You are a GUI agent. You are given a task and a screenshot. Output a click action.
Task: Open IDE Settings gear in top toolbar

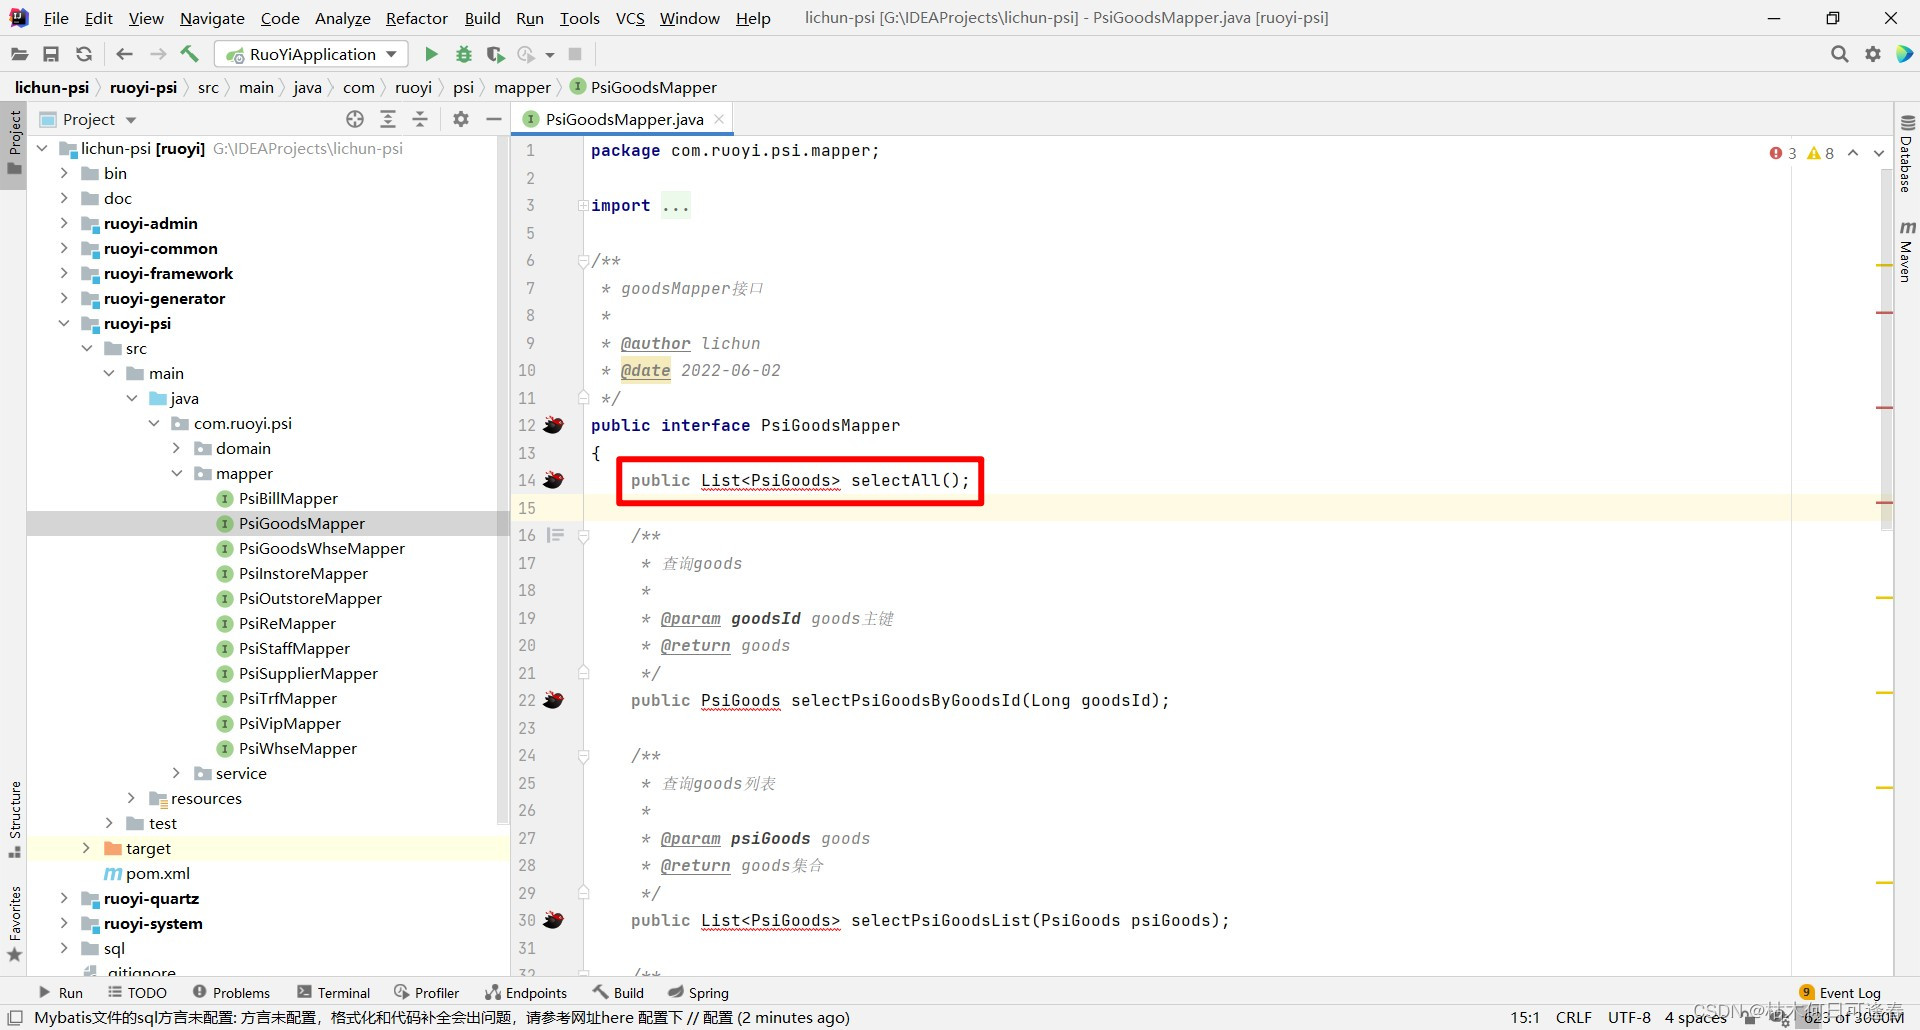point(1872,54)
